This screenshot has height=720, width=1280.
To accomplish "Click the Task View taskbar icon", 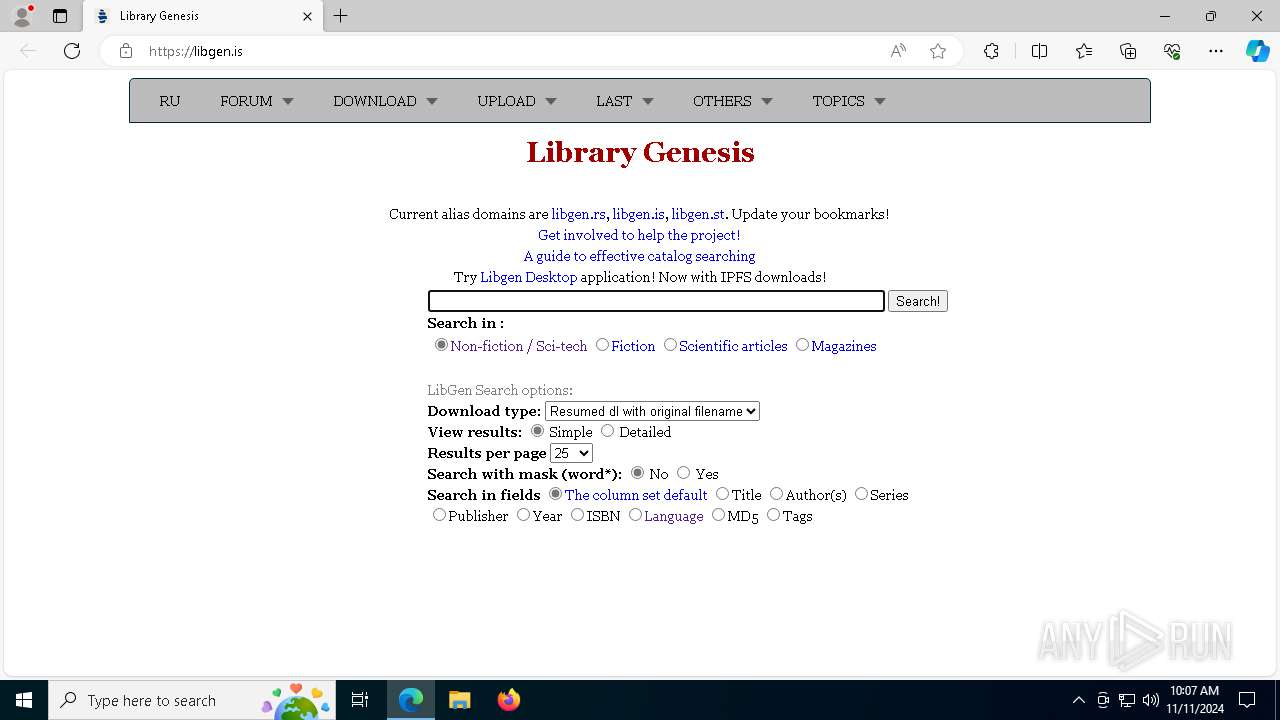I will (x=361, y=700).
